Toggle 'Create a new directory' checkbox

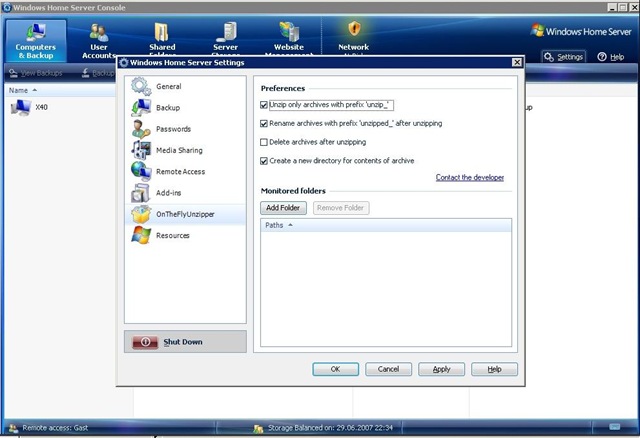pos(264,161)
